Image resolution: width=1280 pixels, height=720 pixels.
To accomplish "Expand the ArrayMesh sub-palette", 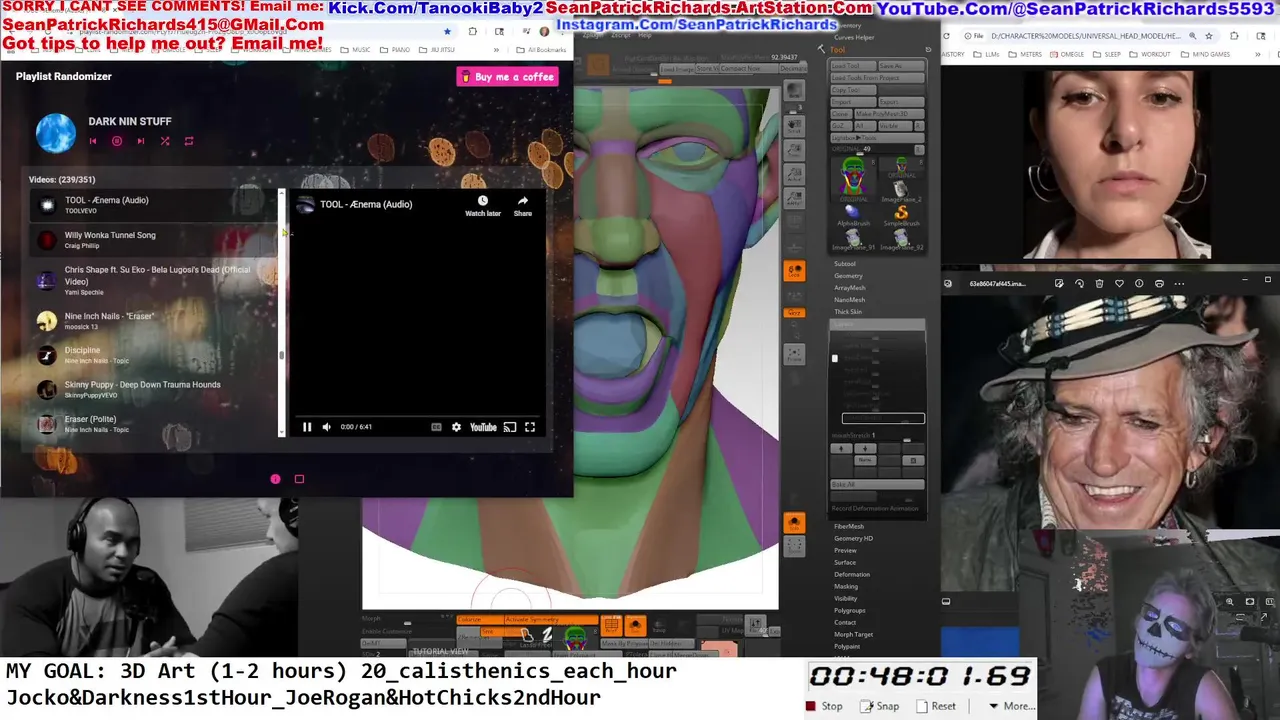I will (850, 288).
